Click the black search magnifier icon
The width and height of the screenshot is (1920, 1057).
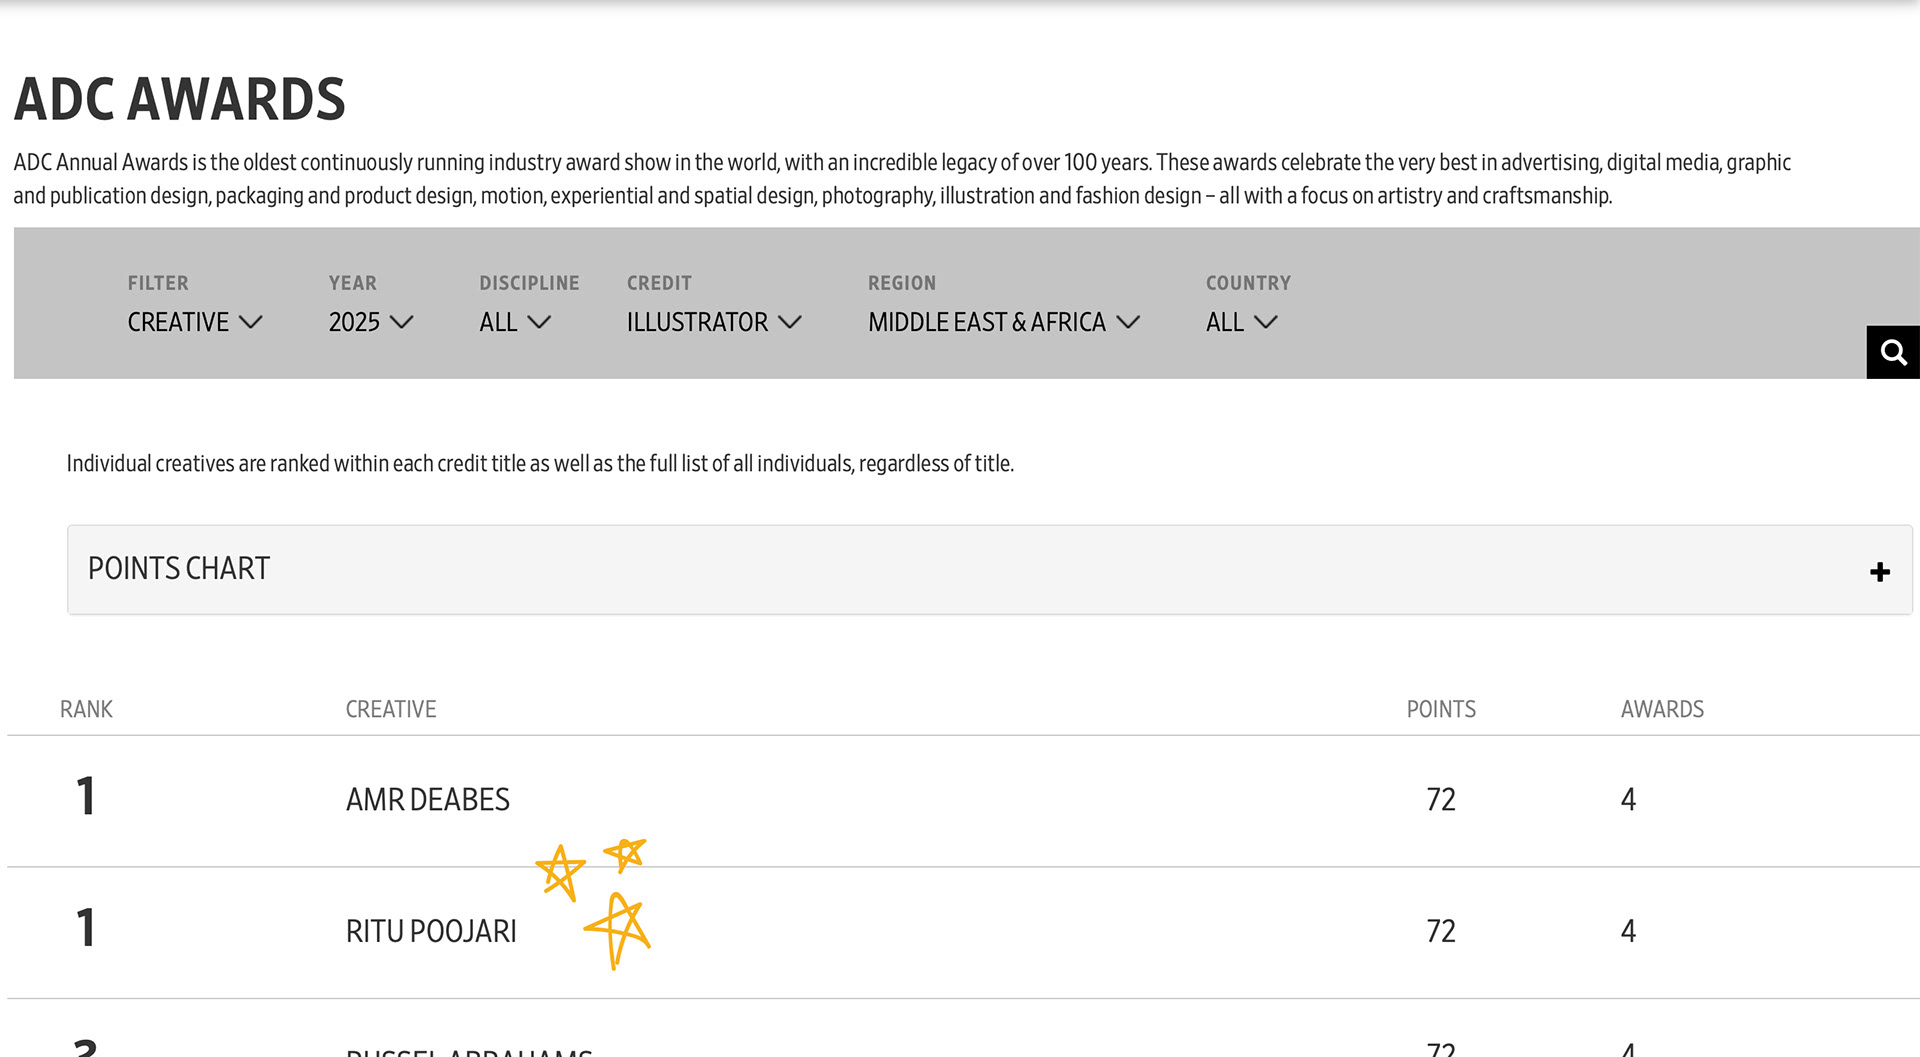click(1892, 352)
